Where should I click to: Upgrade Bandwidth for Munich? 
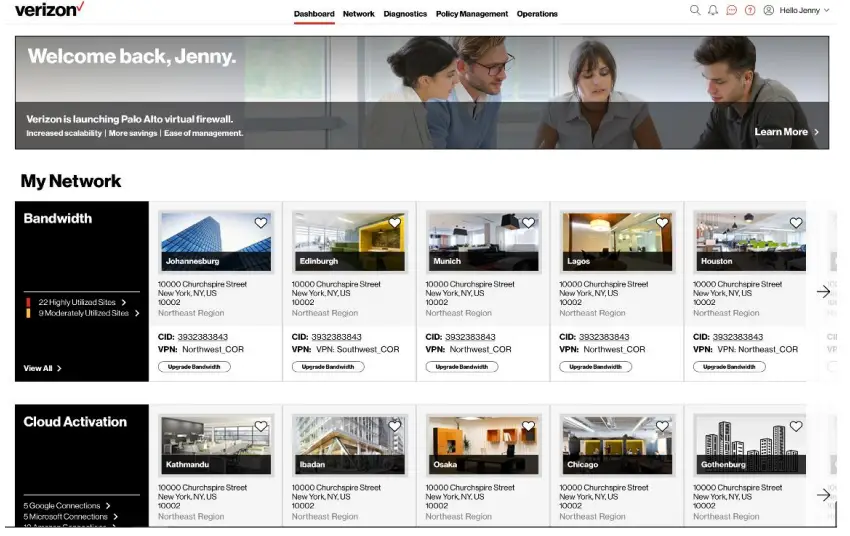462,367
